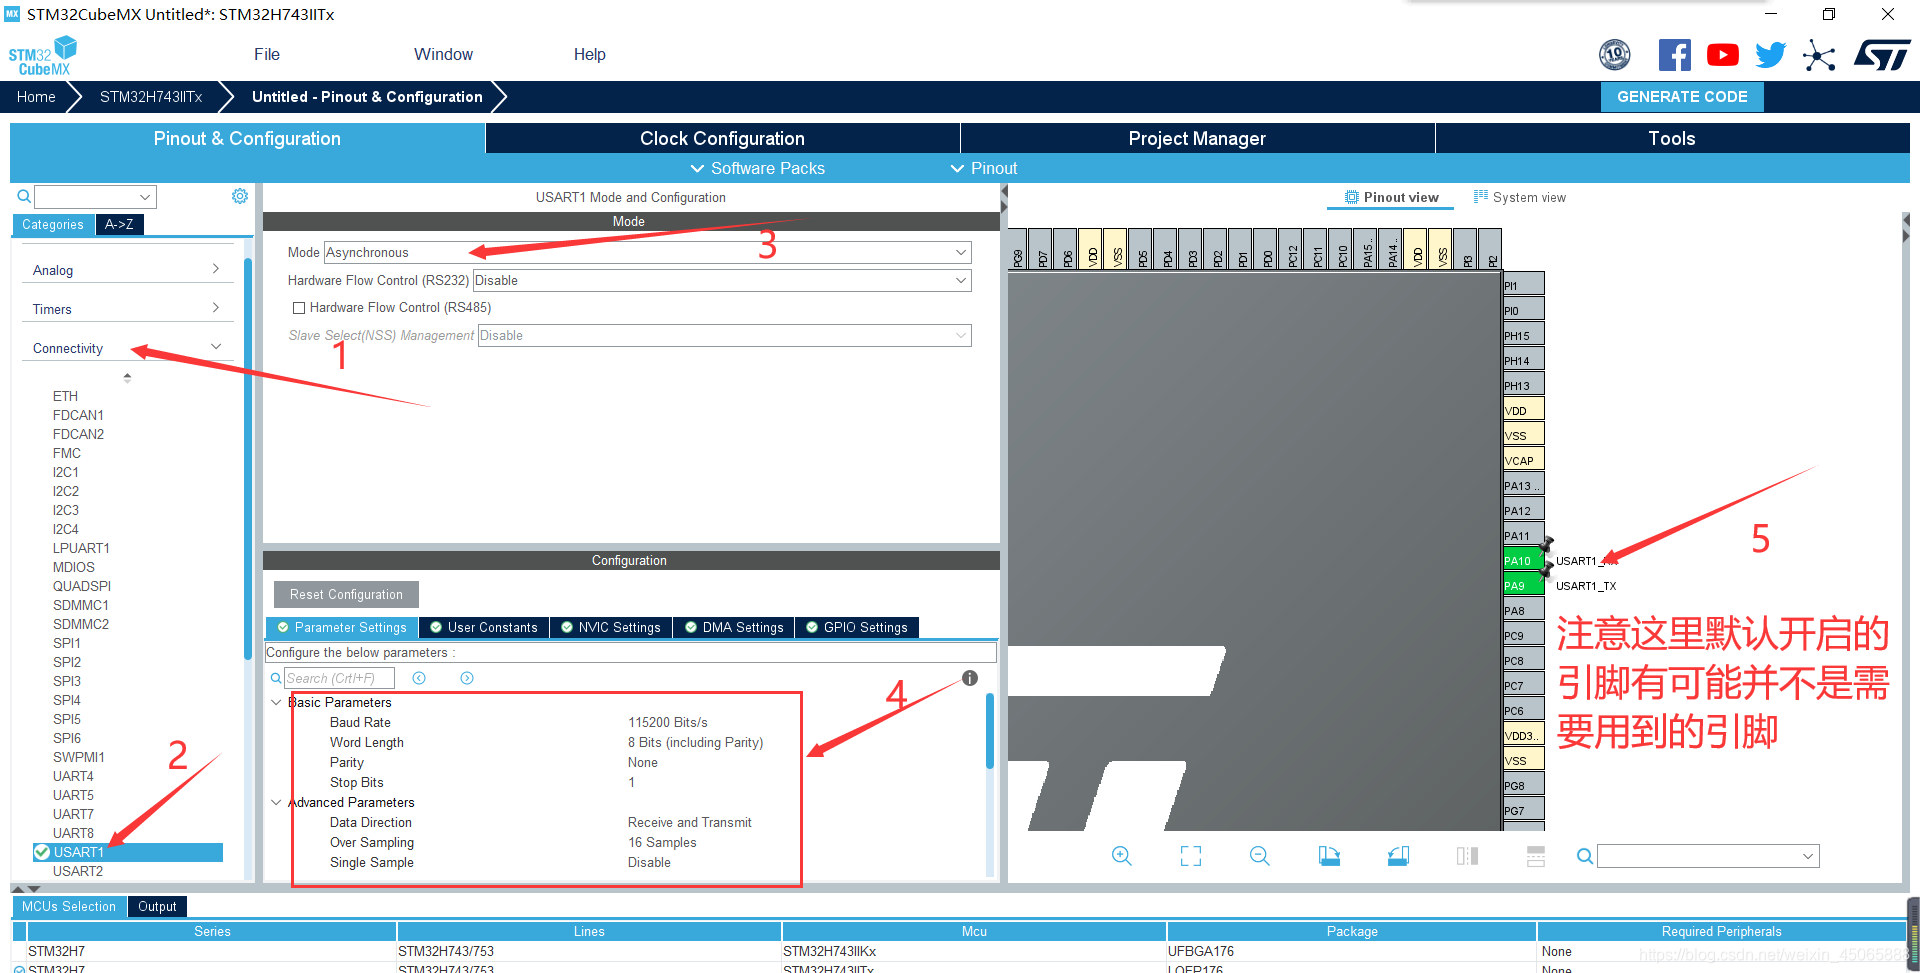The image size is (1920, 973).
Task: Rotate chip view clockwise
Action: pos(1329,856)
